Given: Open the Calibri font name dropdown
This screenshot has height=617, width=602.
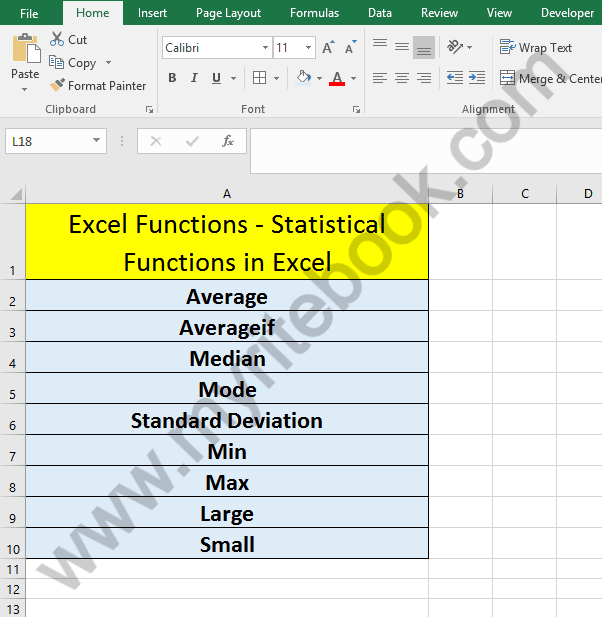Looking at the screenshot, I should click(x=266, y=48).
